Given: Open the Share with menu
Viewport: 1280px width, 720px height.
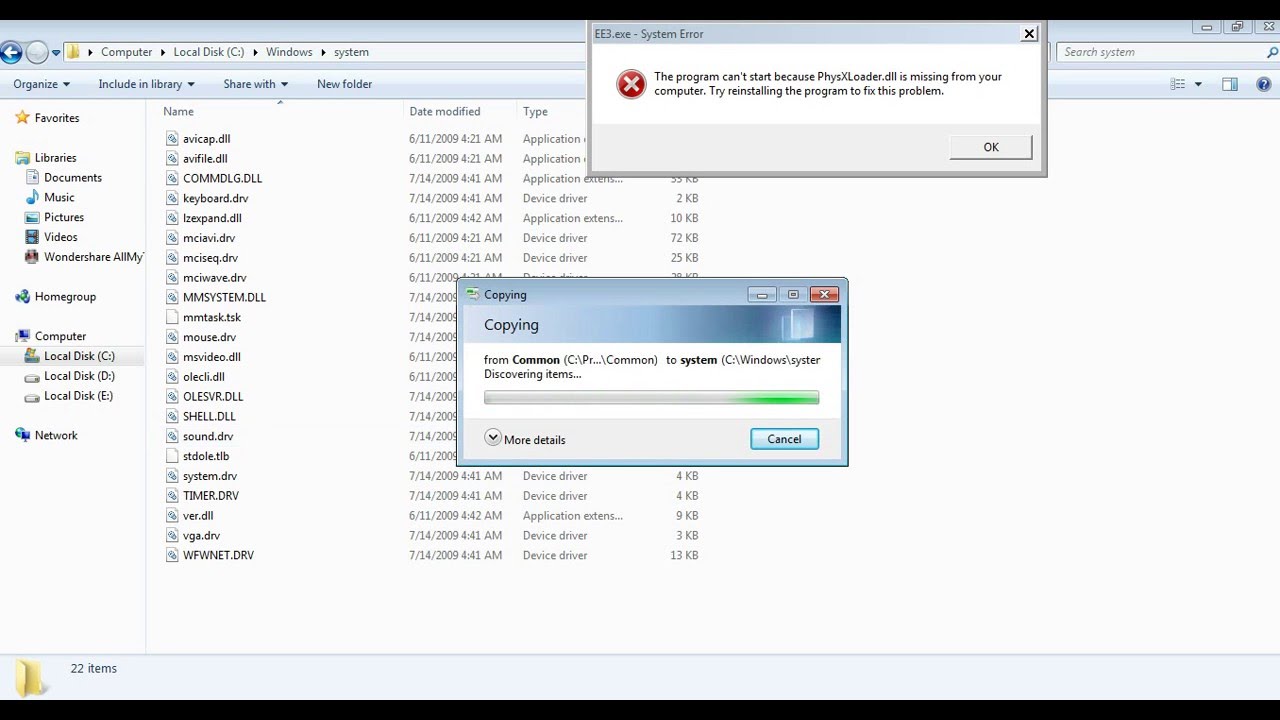Looking at the screenshot, I should [x=255, y=84].
